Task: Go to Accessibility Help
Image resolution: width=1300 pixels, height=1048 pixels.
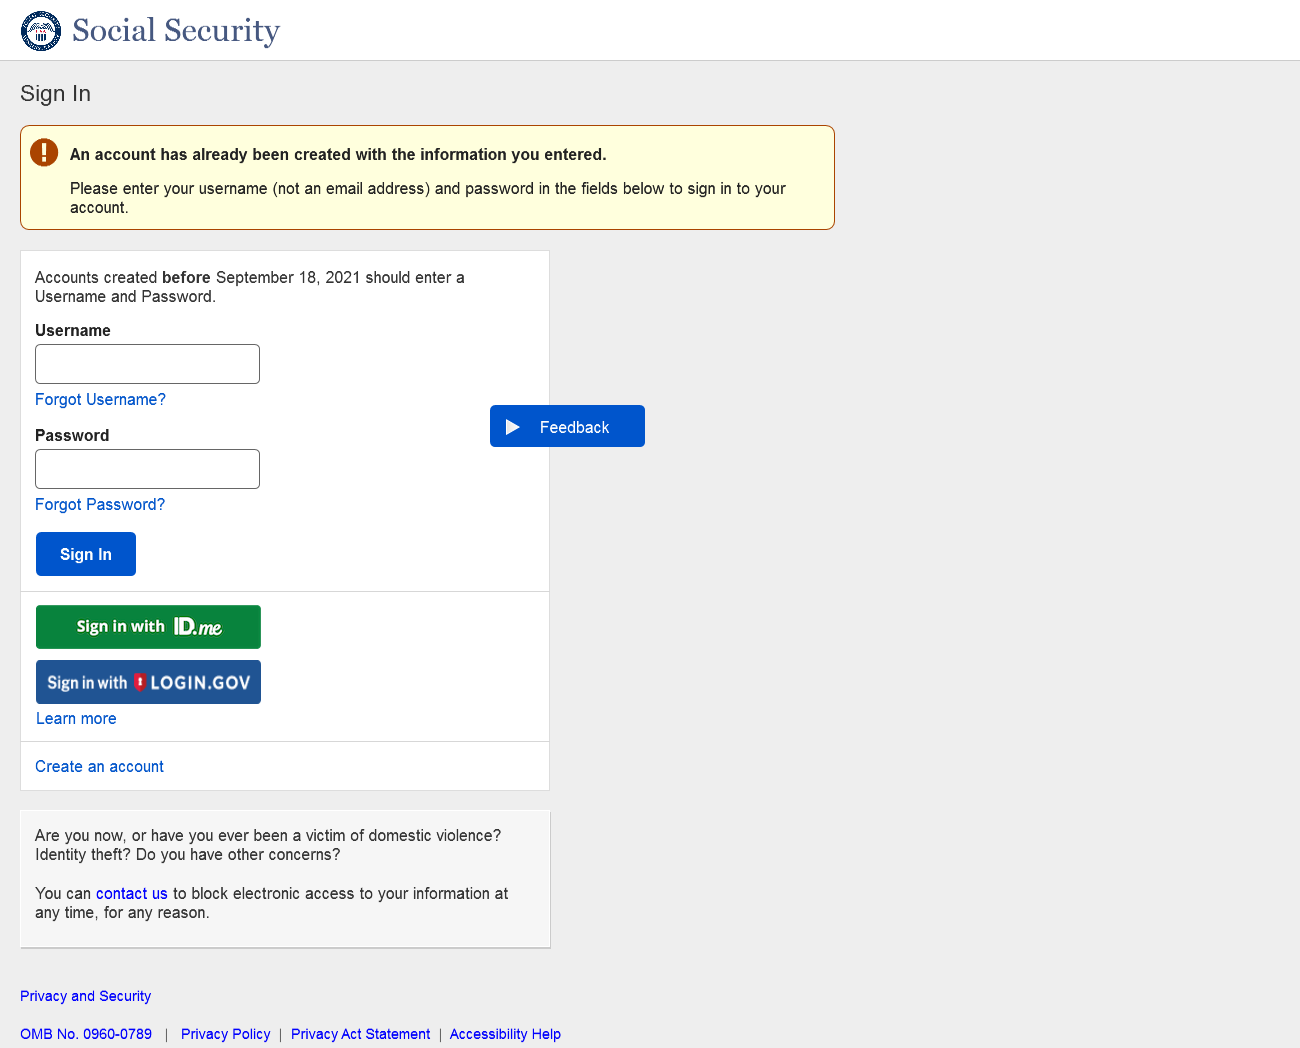Action: coord(505,1034)
